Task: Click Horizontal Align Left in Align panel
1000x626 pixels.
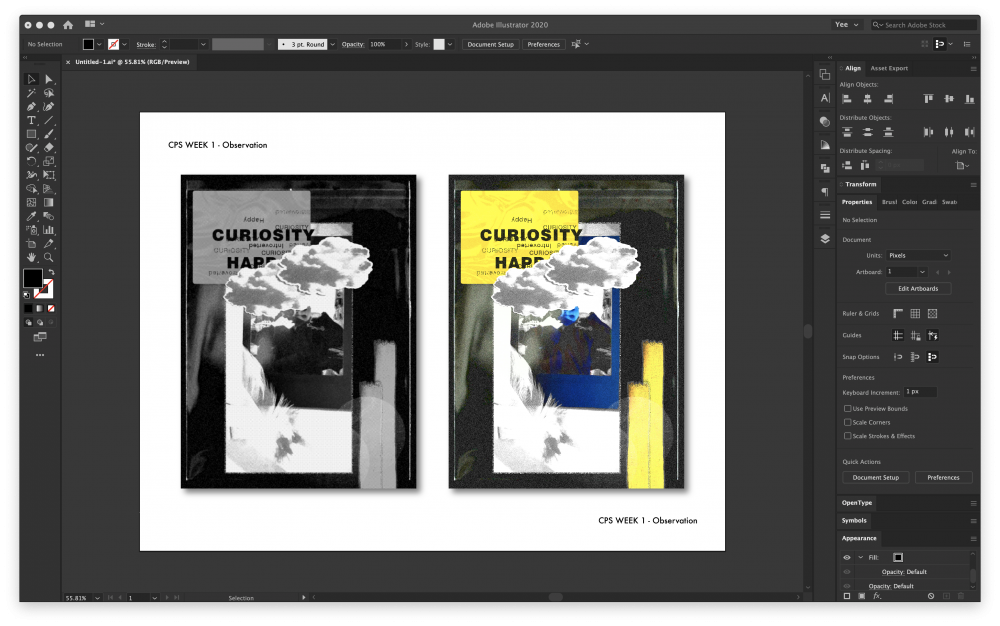Action: click(x=847, y=99)
